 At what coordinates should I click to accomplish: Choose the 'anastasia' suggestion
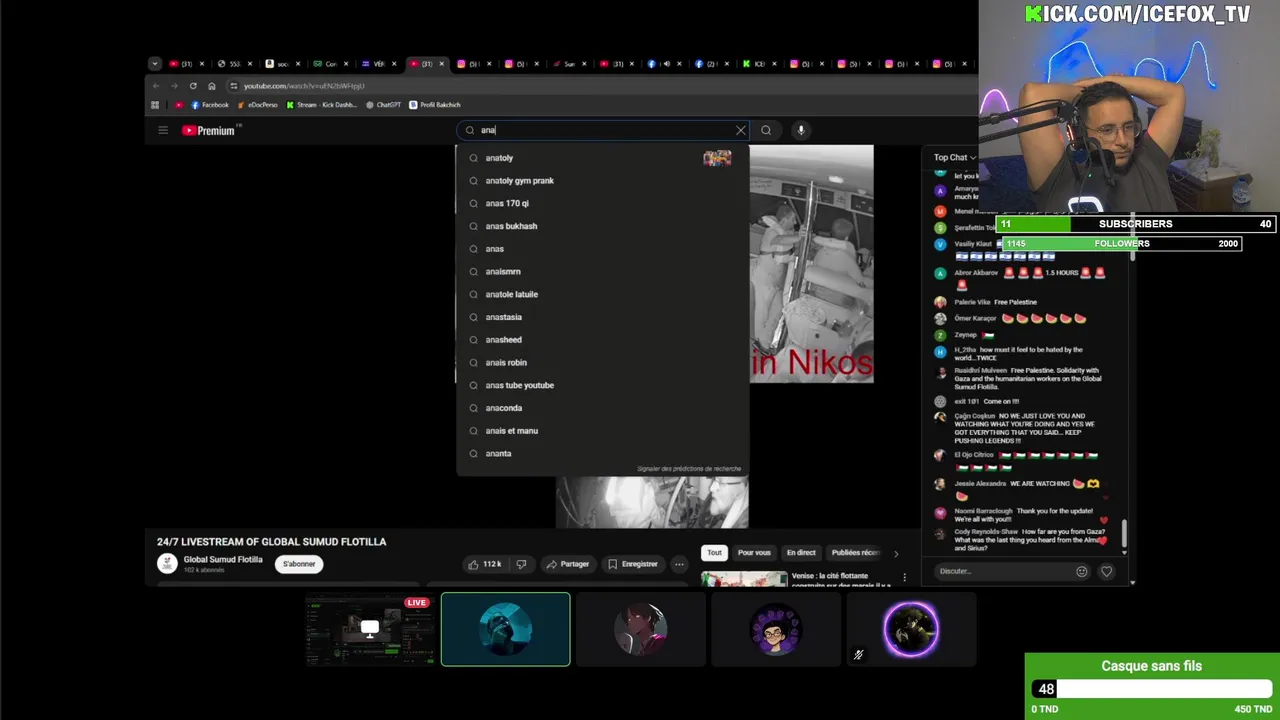click(603, 317)
